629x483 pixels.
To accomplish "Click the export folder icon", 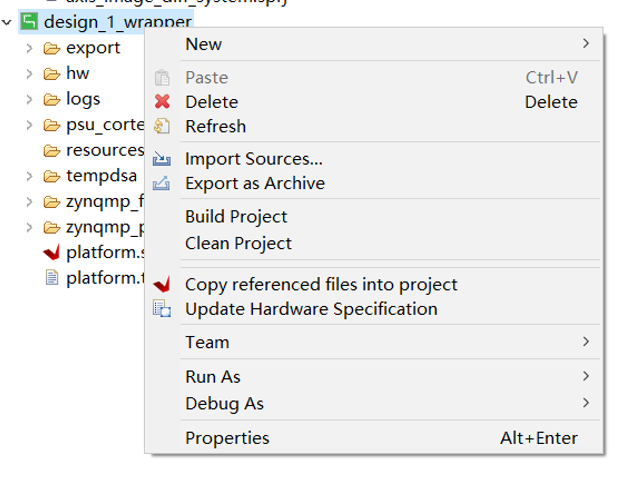I will click(52, 48).
